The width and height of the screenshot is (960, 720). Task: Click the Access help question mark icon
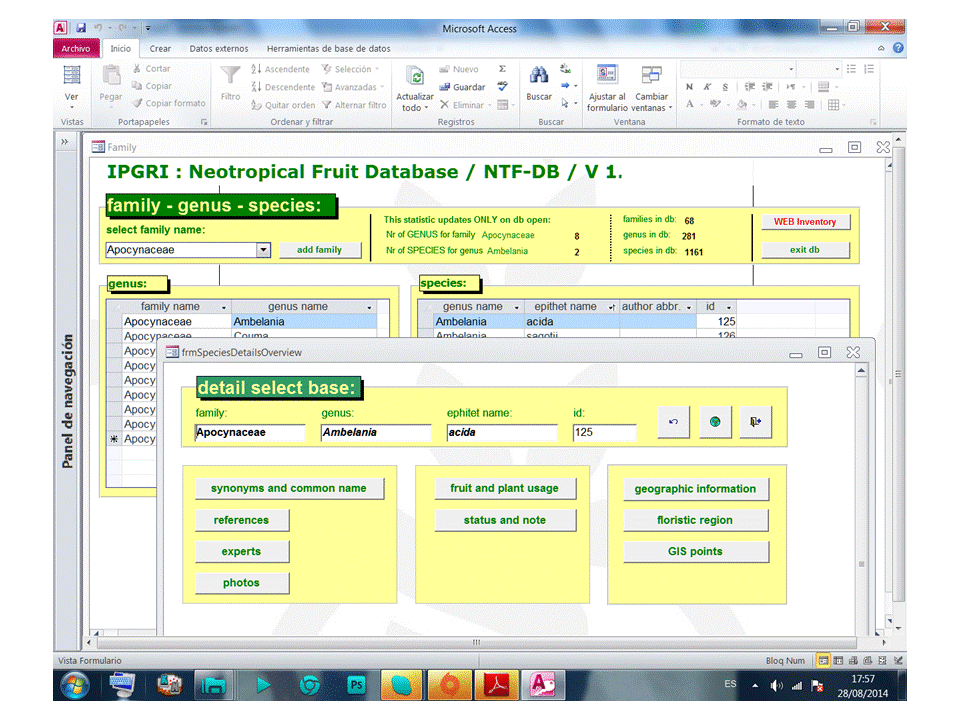[898, 48]
